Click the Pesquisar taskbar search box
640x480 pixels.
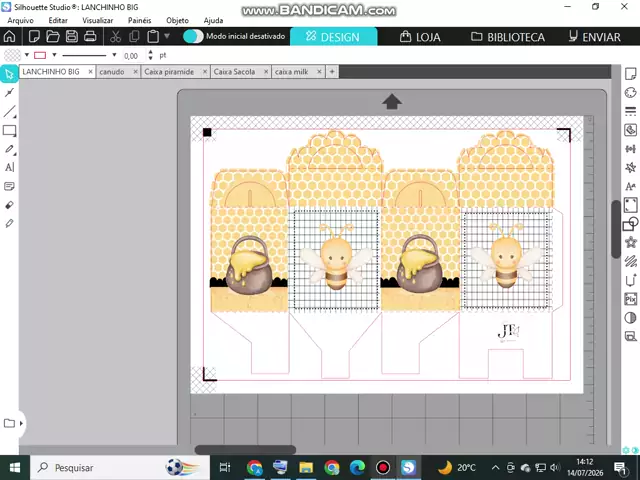tap(120, 467)
